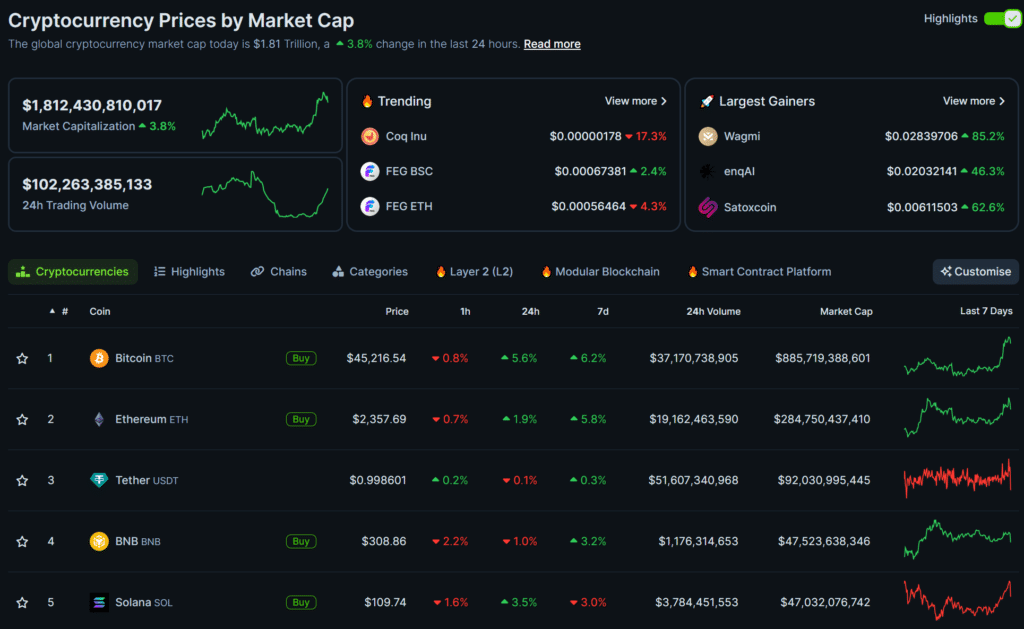Click the Tether coin logo
Viewport: 1024px width, 629px height.
[x=99, y=480]
